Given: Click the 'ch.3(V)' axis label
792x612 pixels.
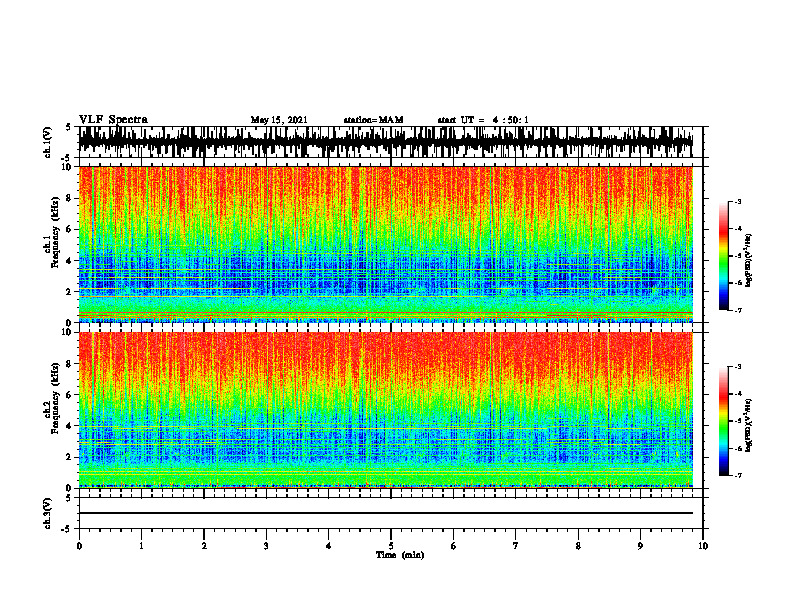Looking at the screenshot, I should point(48,513).
